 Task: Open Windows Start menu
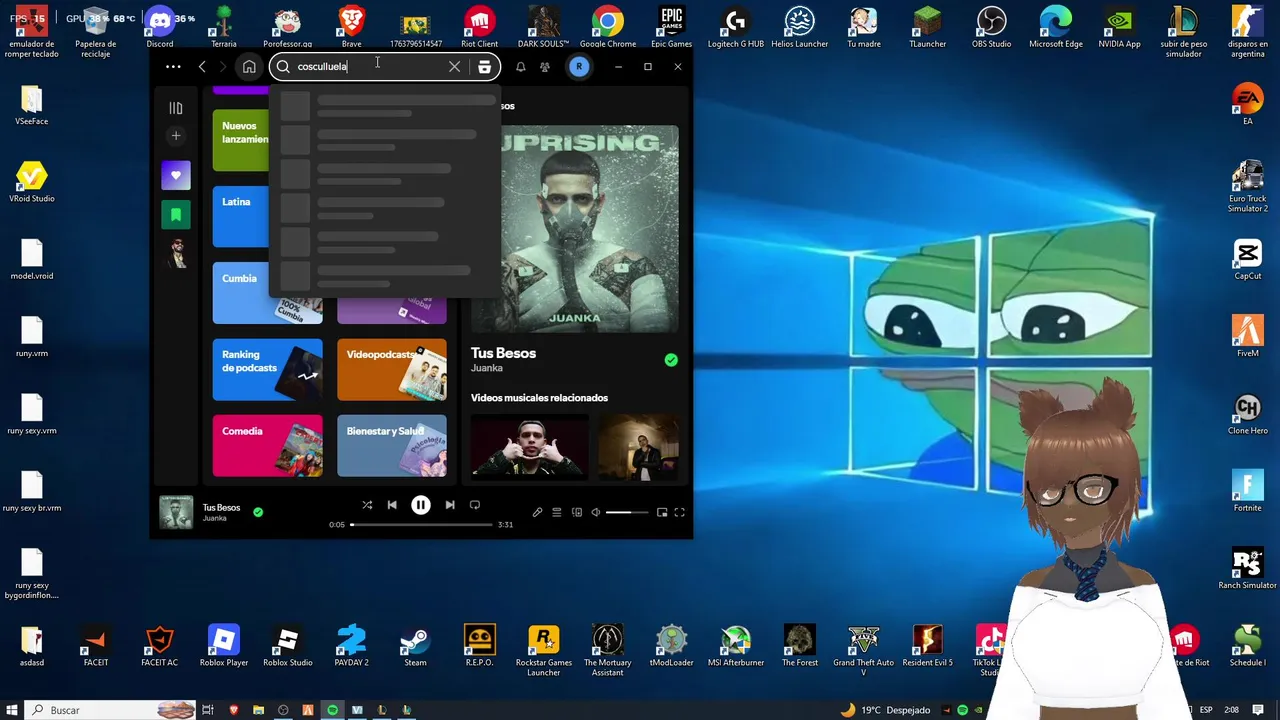point(12,710)
